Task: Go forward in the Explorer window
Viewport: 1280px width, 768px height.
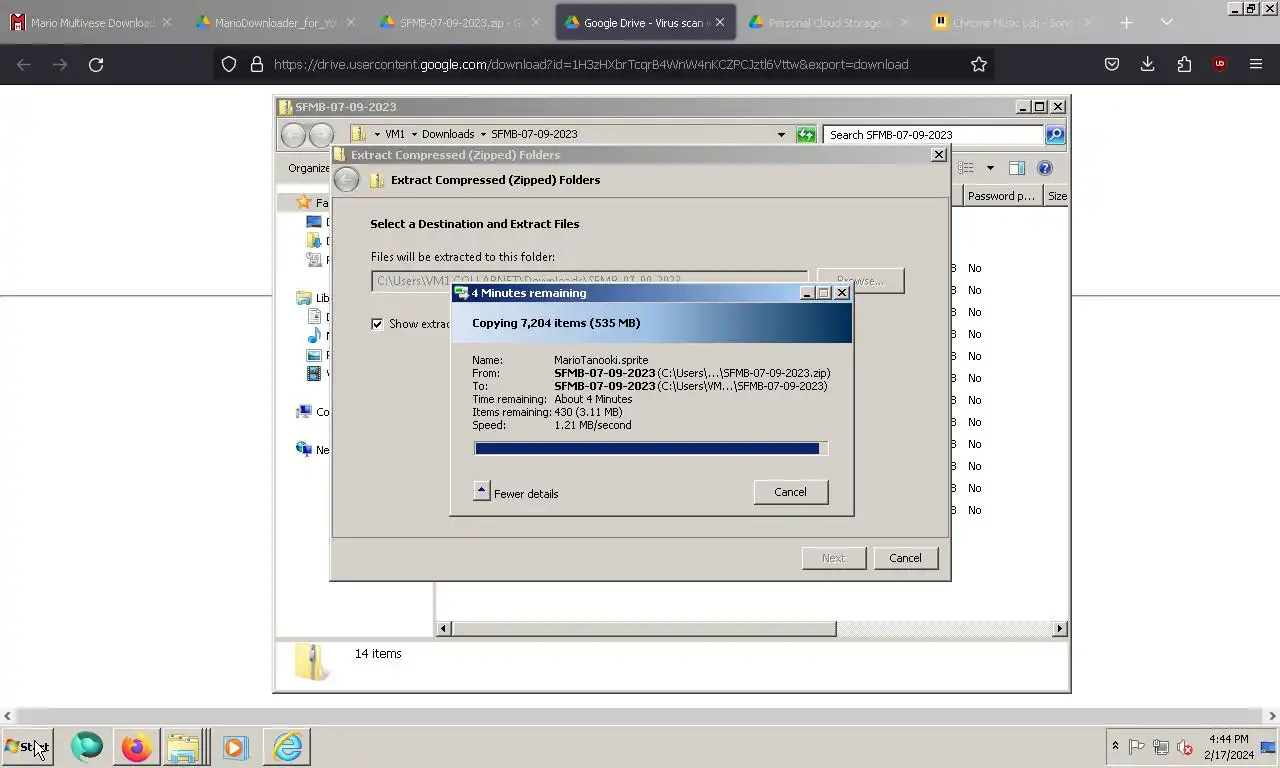Action: (321, 135)
